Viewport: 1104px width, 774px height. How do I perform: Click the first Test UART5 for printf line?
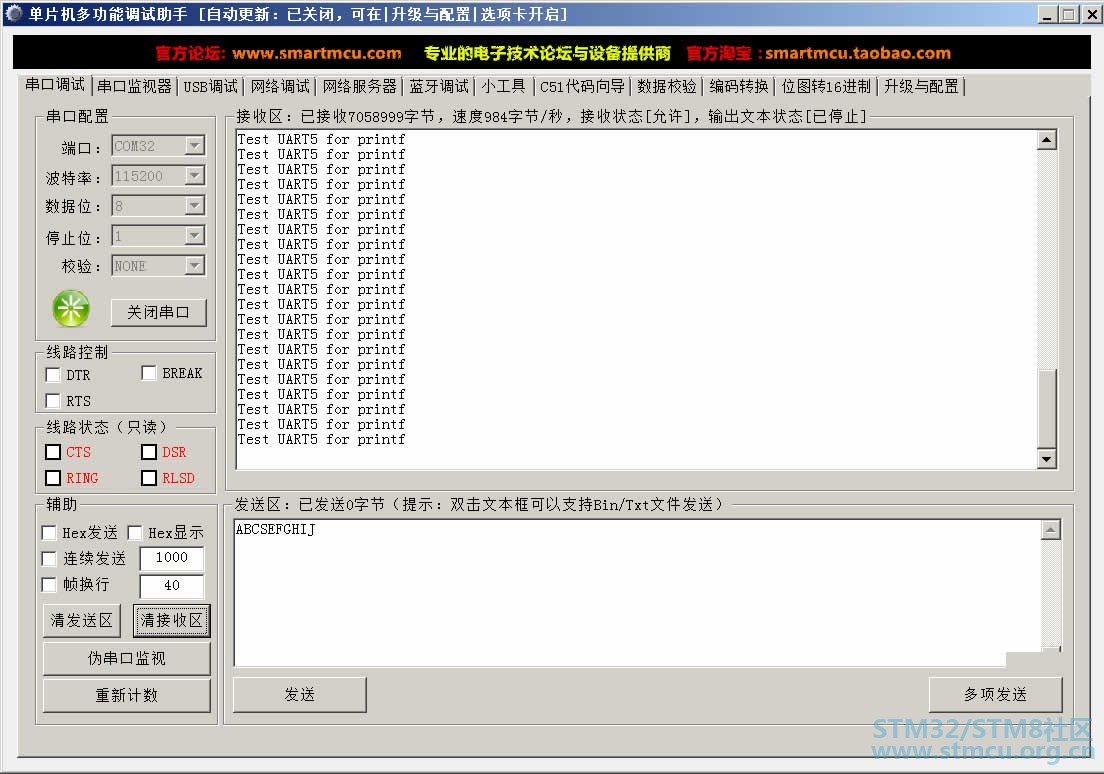coord(321,139)
